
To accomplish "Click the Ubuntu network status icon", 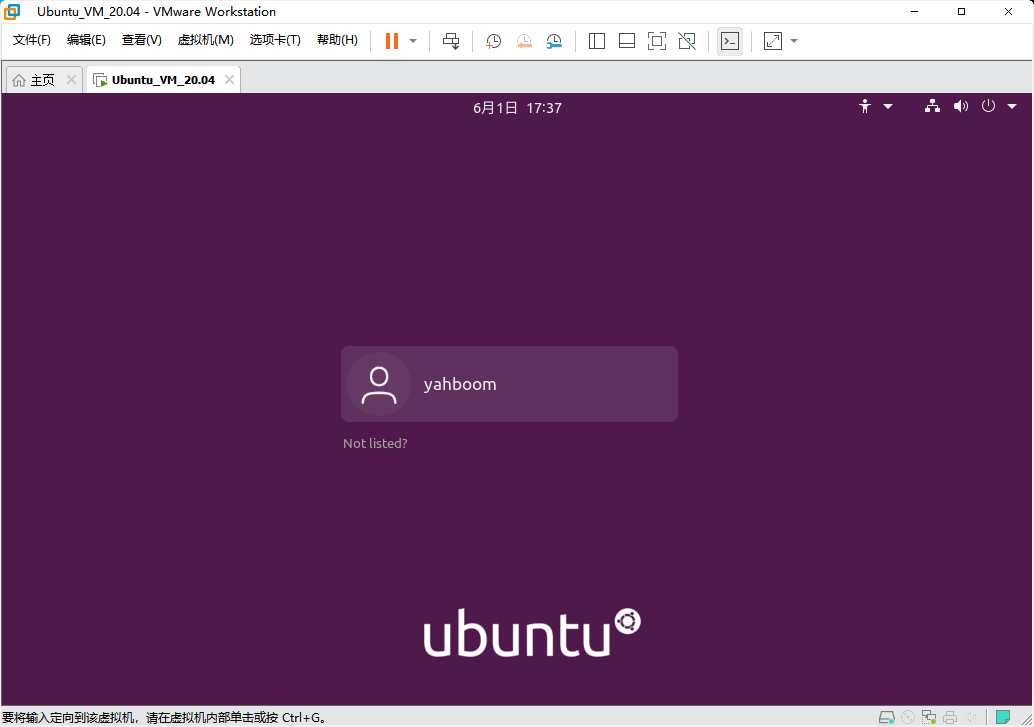I will pos(932,106).
